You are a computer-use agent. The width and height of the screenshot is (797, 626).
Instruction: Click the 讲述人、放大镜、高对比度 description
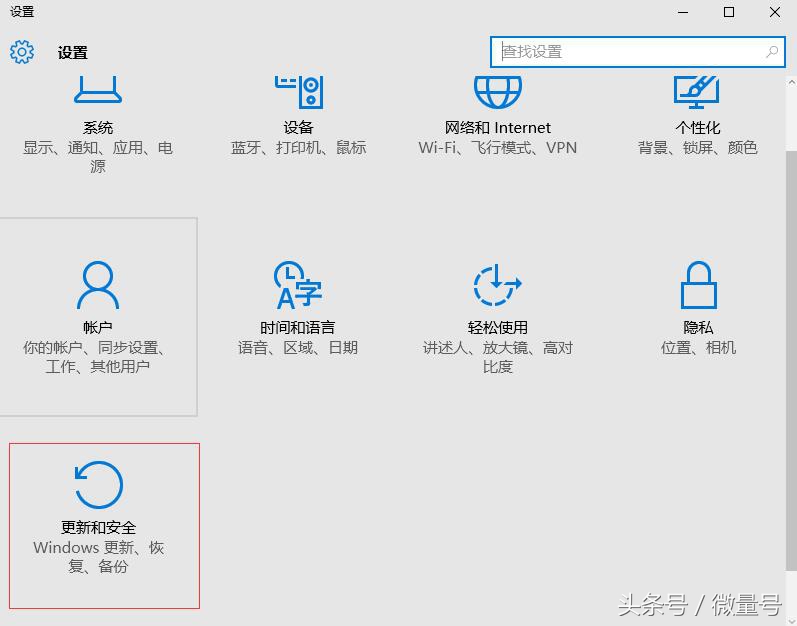tap(498, 357)
